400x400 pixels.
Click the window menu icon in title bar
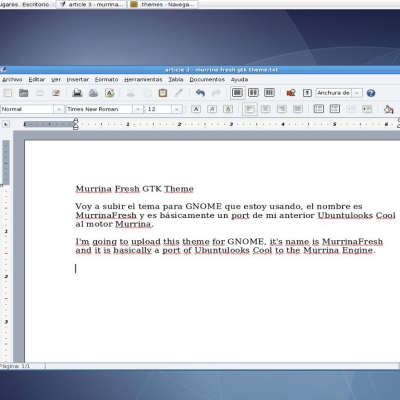point(3,70)
